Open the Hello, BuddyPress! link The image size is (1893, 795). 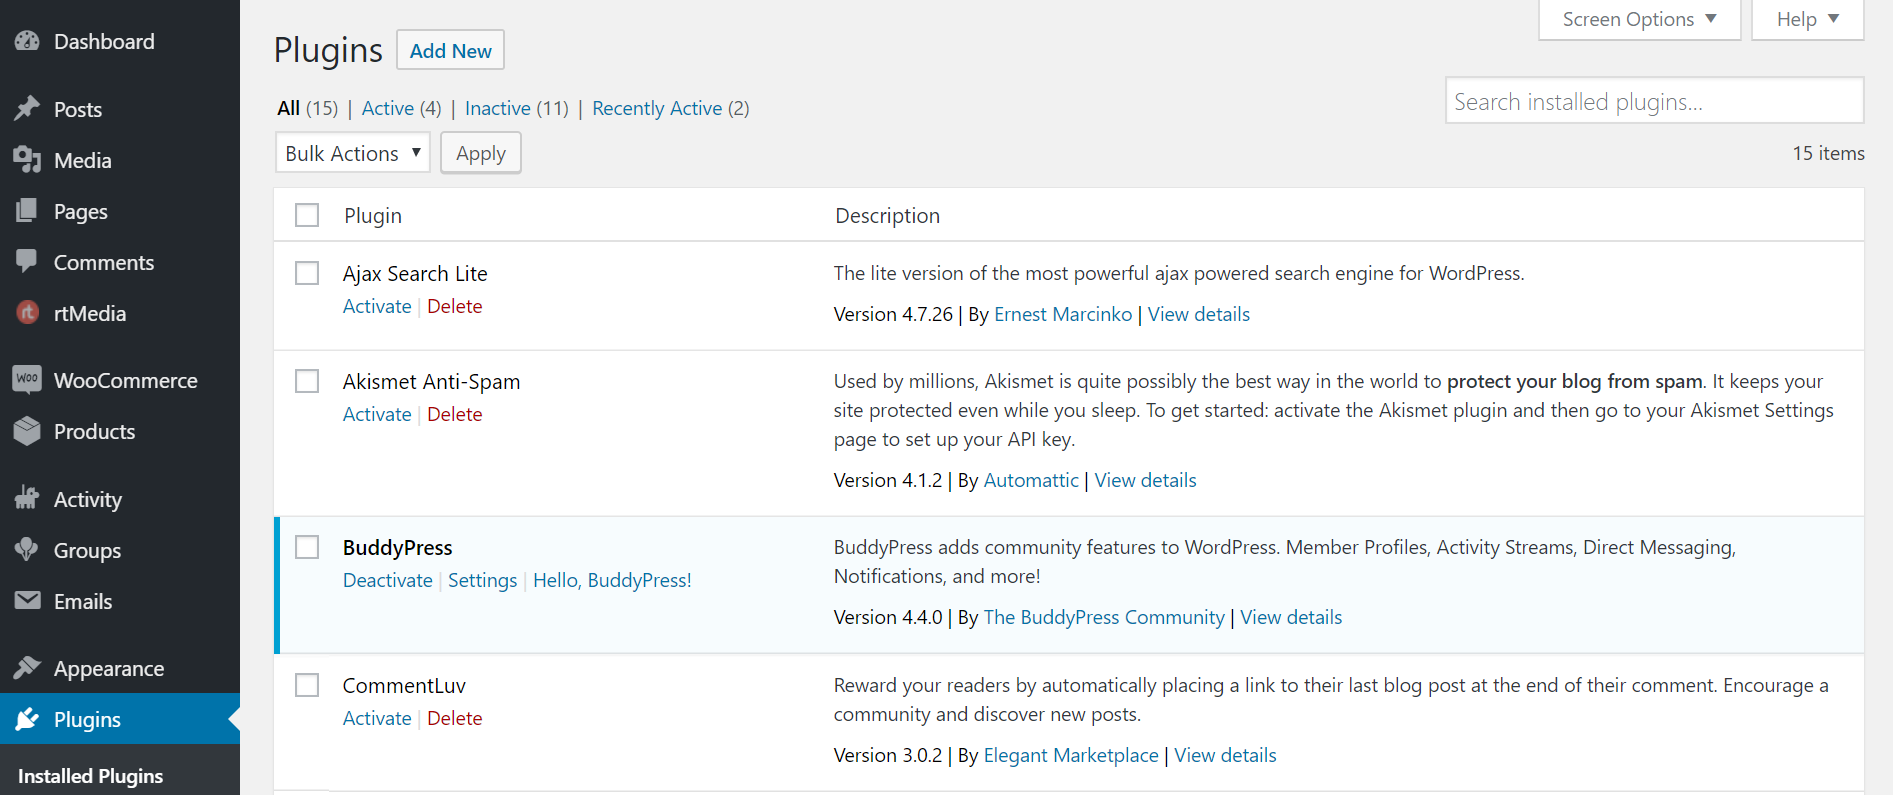tap(612, 580)
